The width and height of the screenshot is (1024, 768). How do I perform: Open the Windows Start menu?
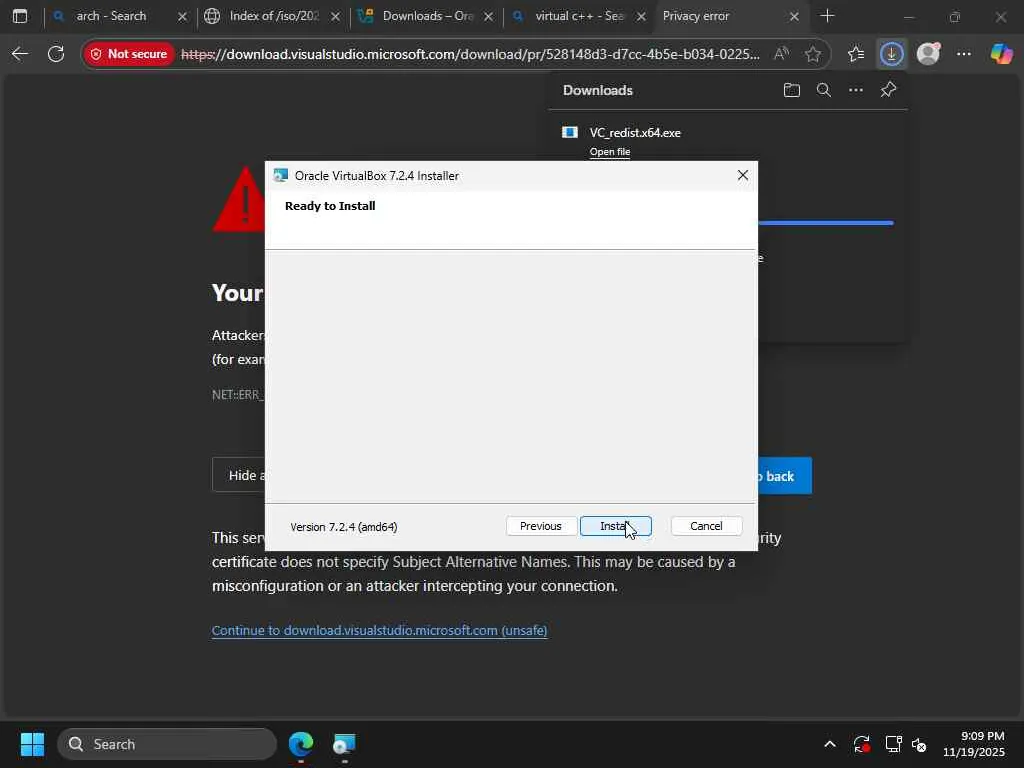(x=32, y=744)
